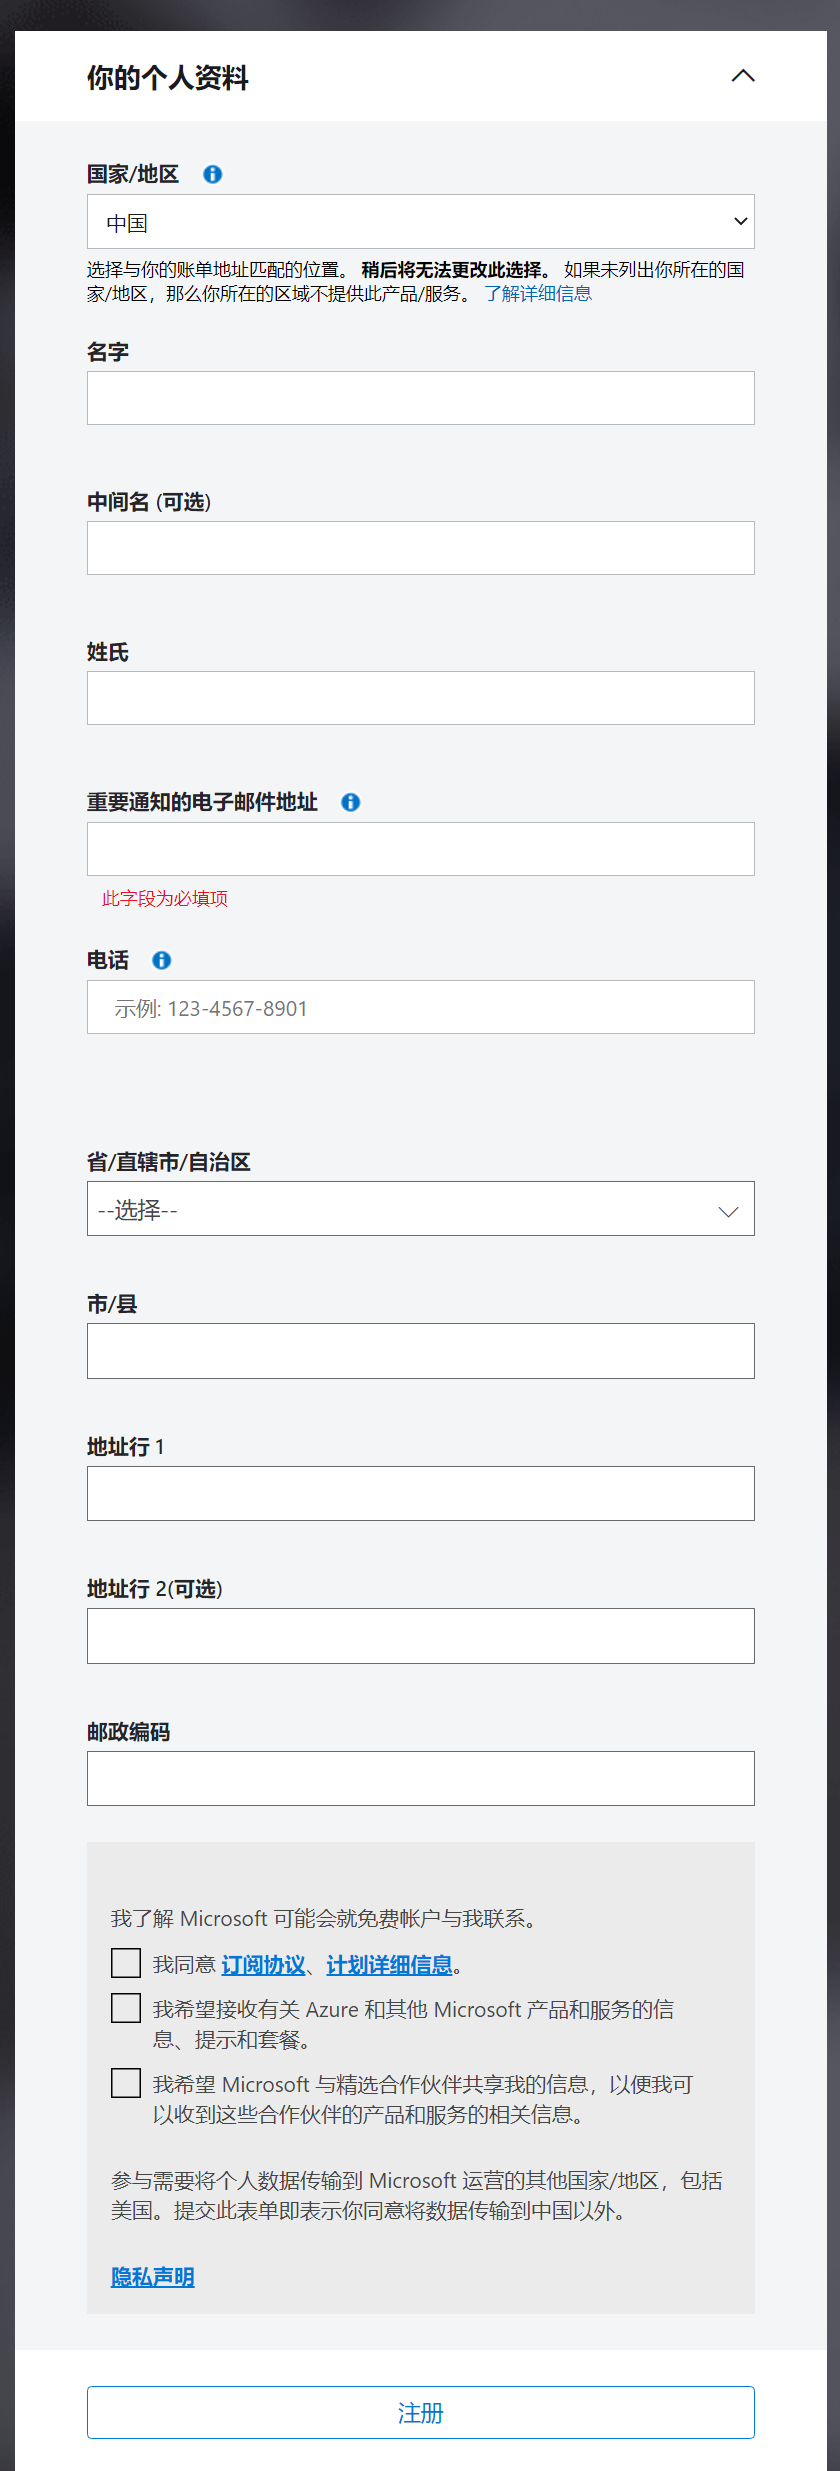Open the 国家/地区 country dropdown
The width and height of the screenshot is (840, 2471).
point(420,222)
